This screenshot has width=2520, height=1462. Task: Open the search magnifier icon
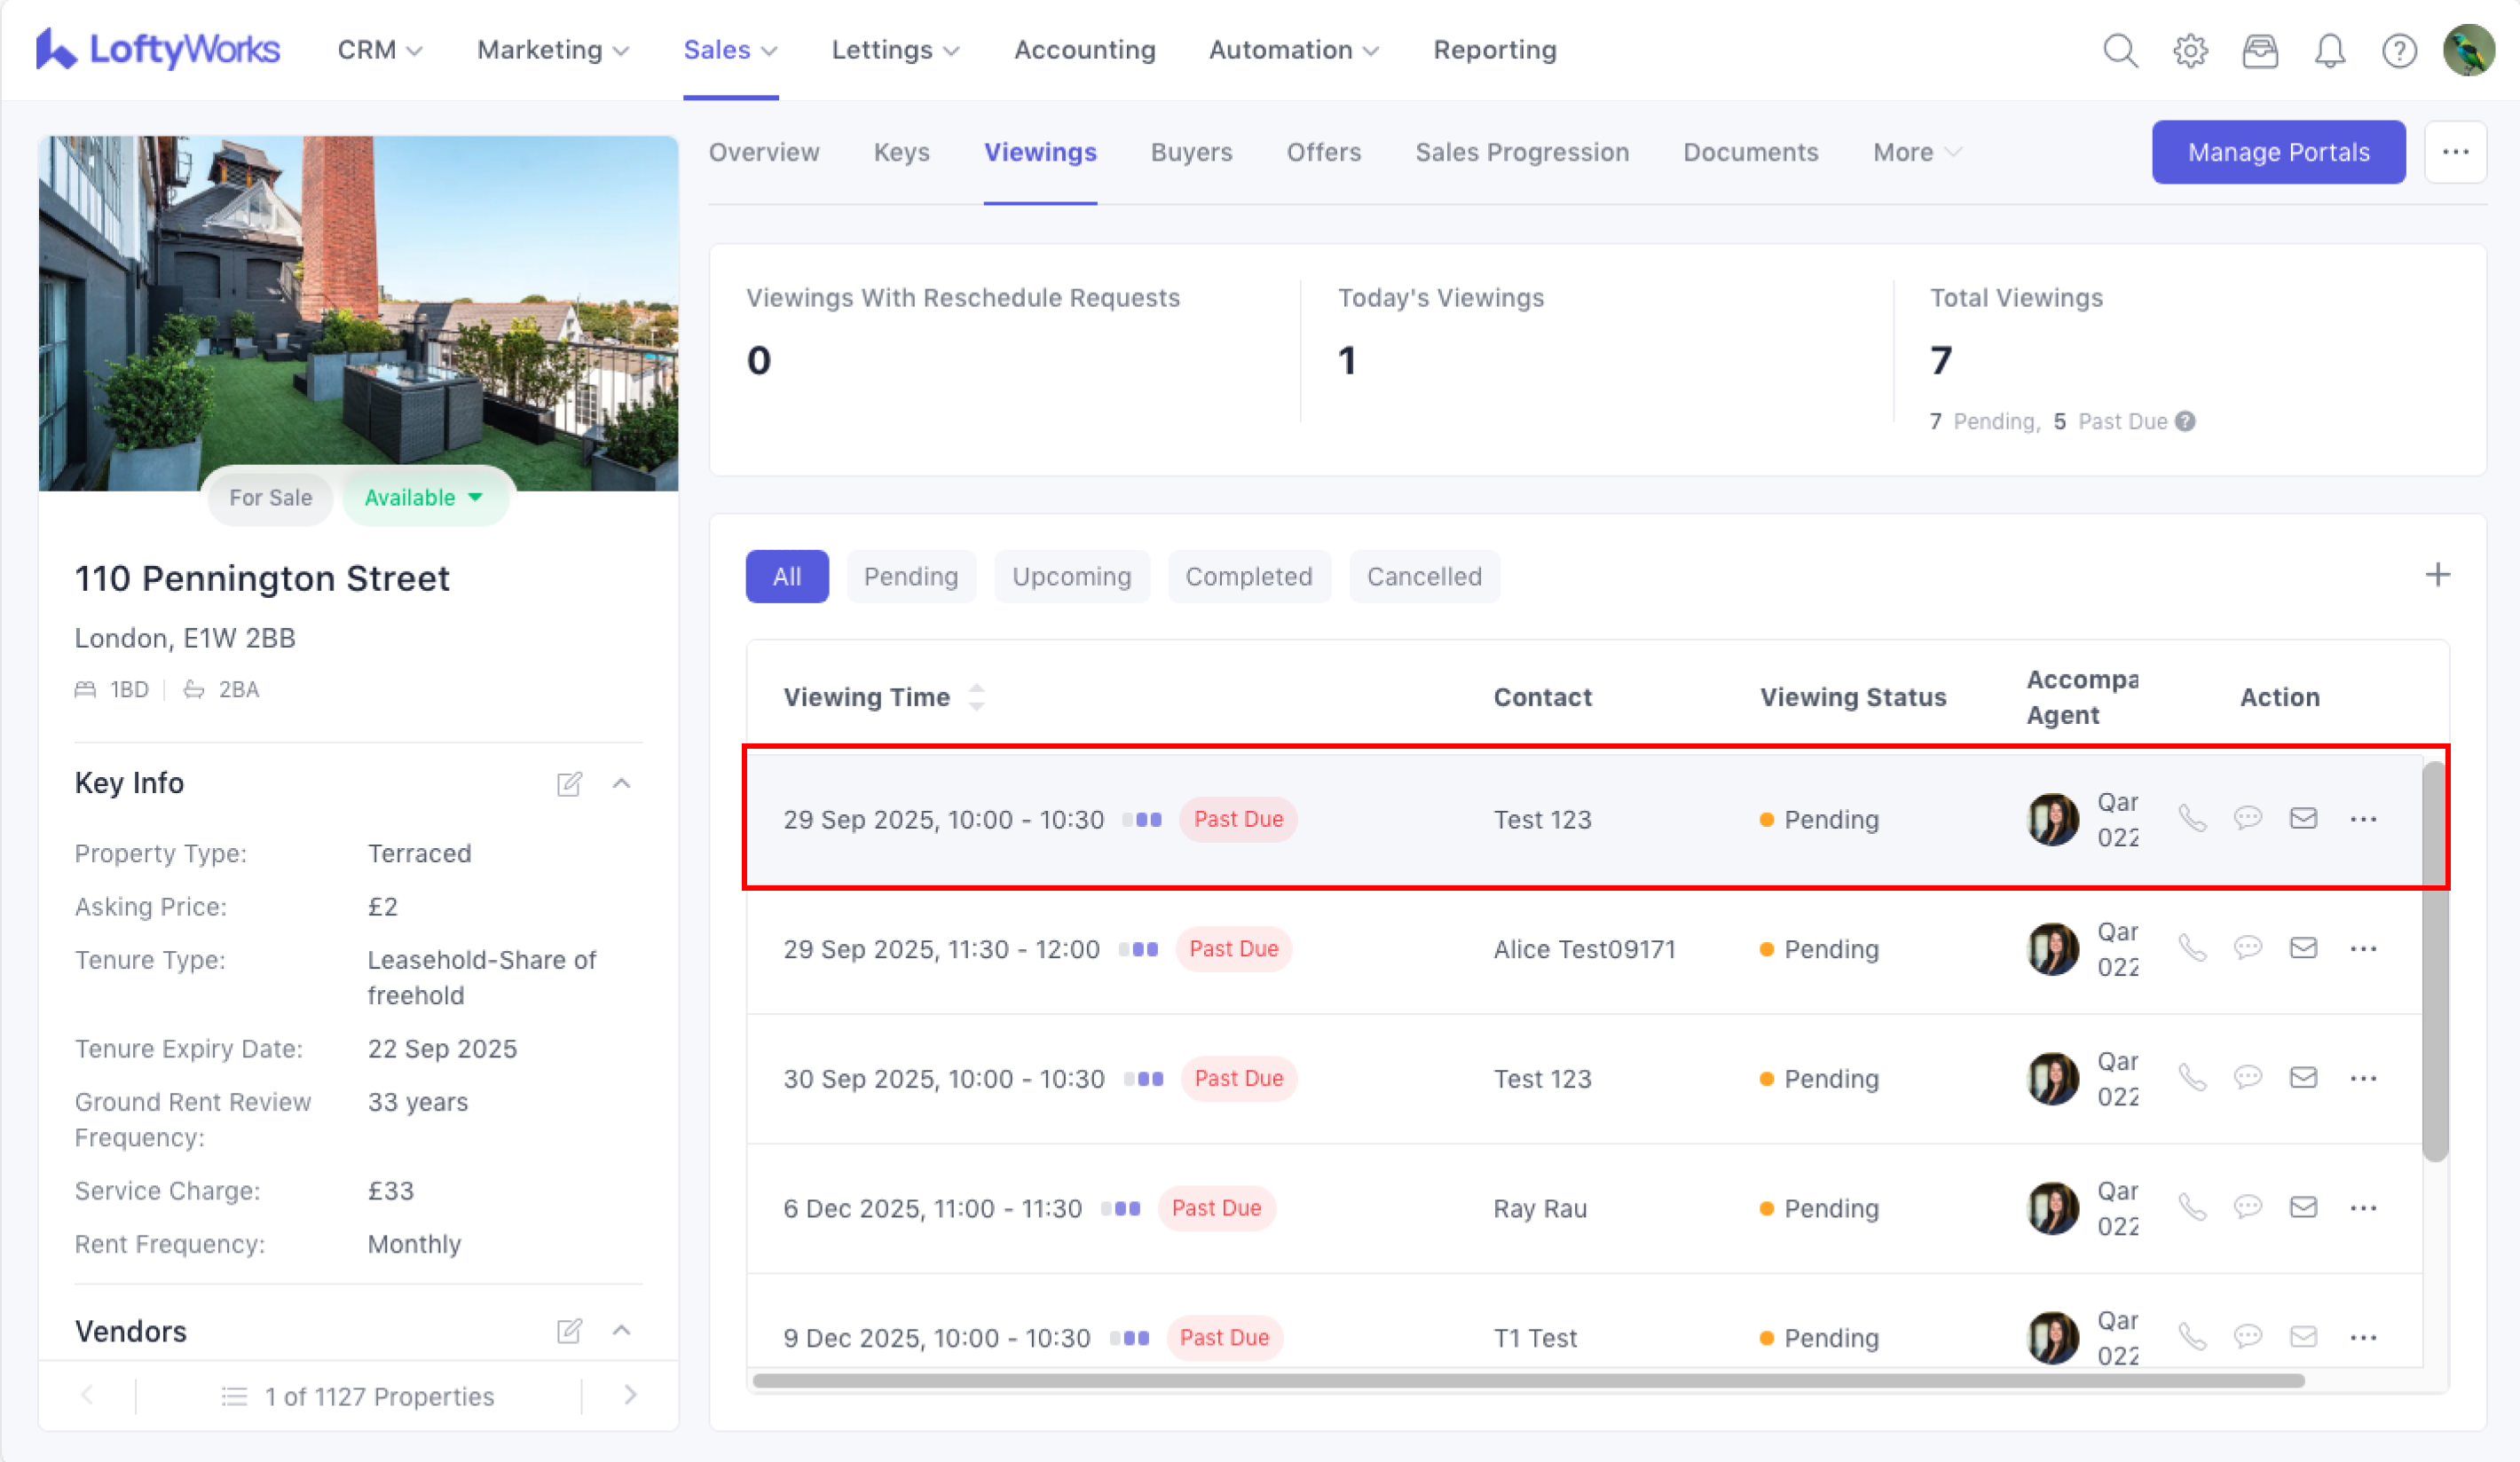(x=2119, y=50)
